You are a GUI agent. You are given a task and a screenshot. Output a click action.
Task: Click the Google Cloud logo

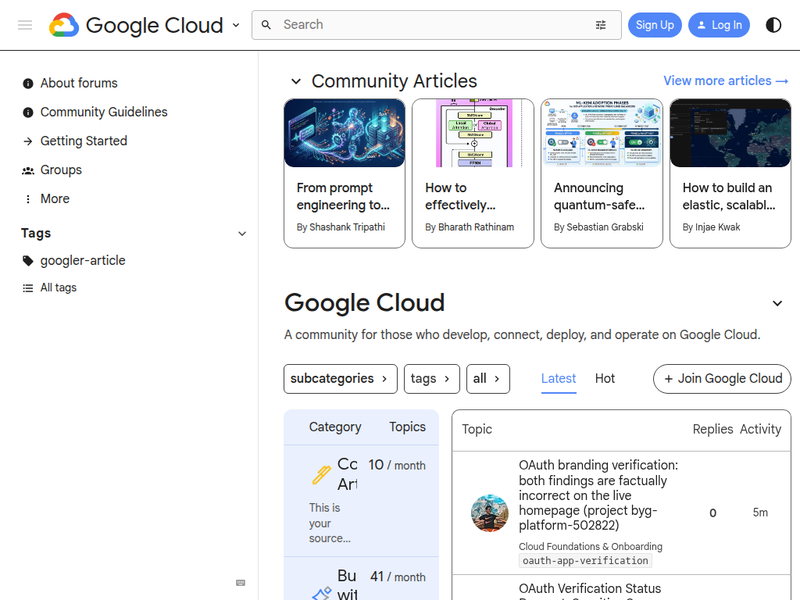click(136, 25)
